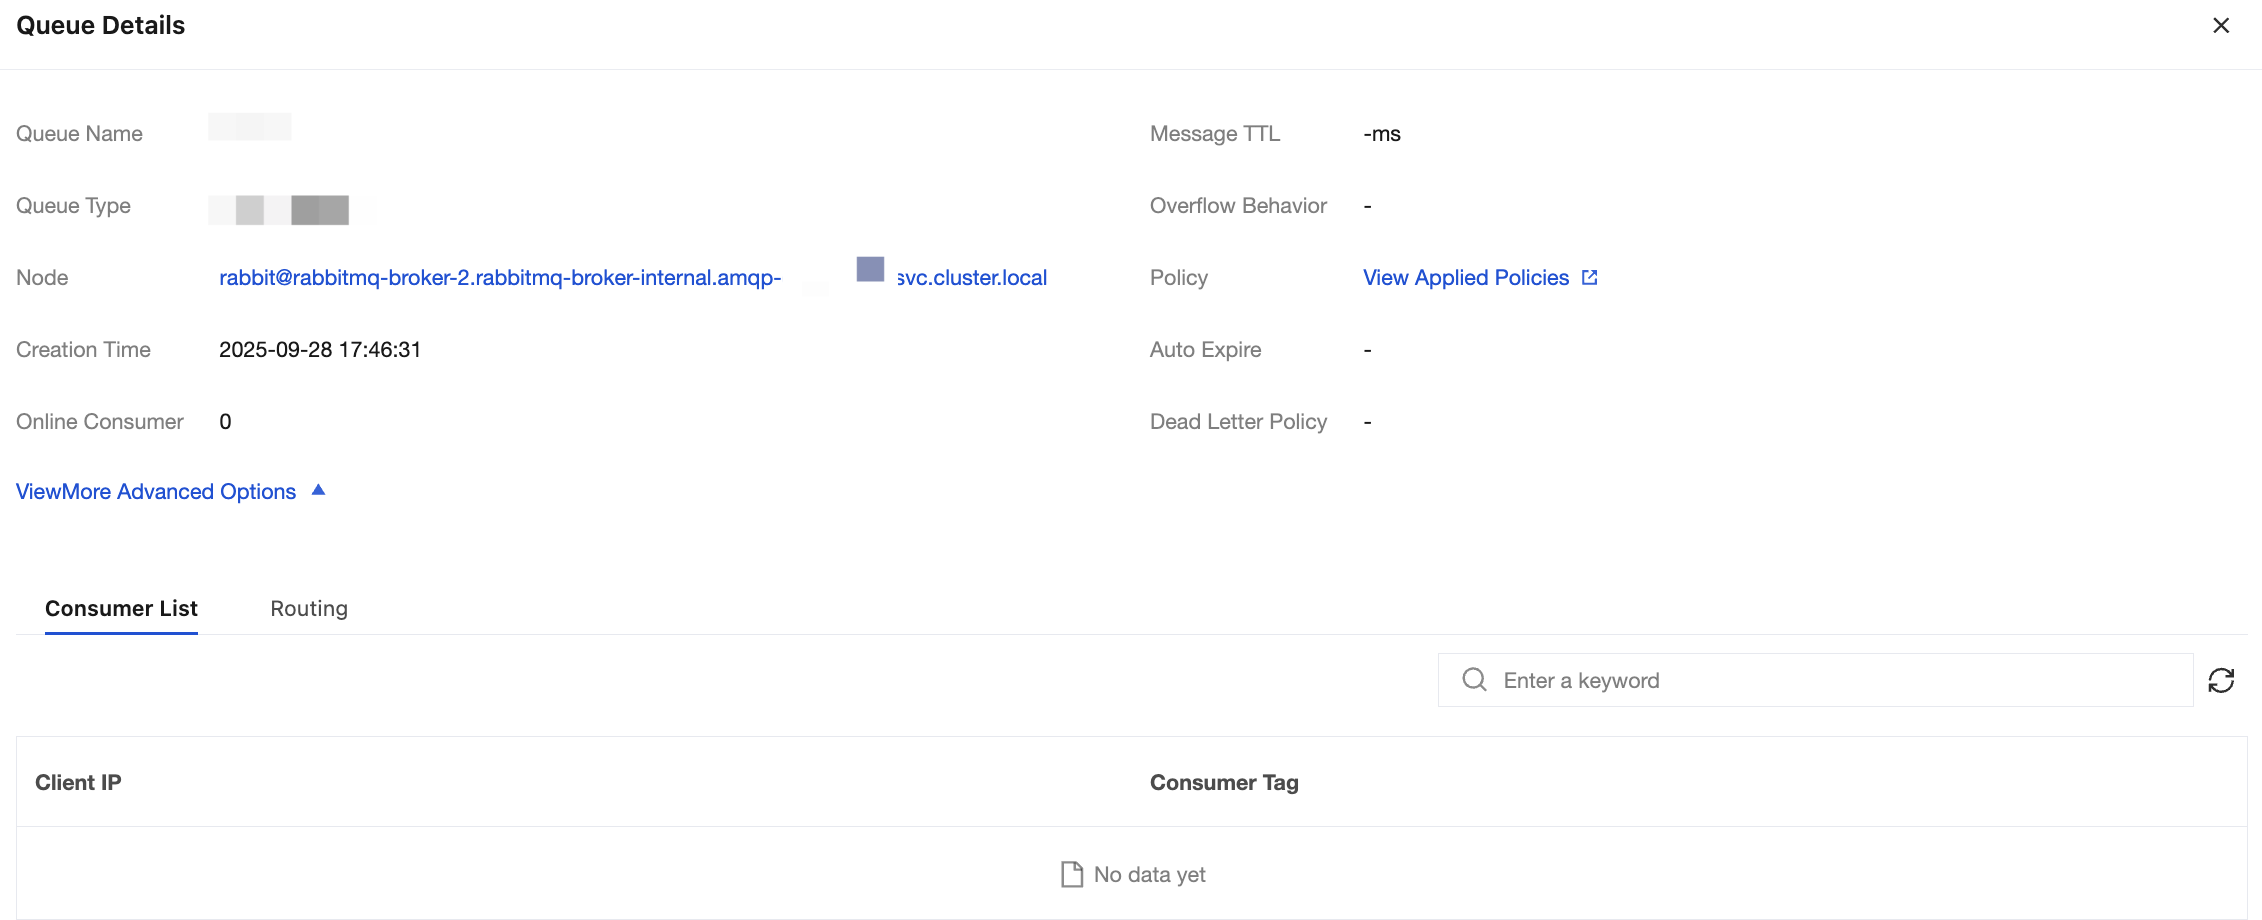
Task: Switch to the Routing tab
Action: (309, 609)
